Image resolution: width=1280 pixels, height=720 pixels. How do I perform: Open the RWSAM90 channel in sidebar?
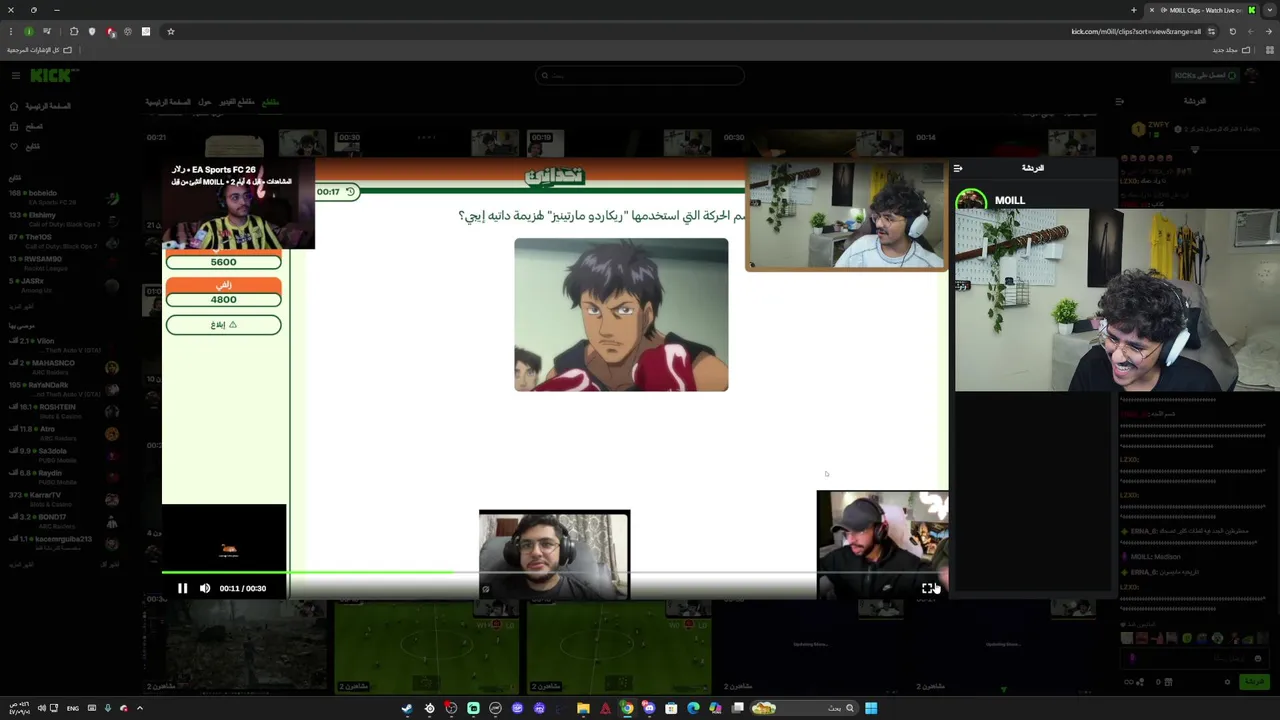62,263
